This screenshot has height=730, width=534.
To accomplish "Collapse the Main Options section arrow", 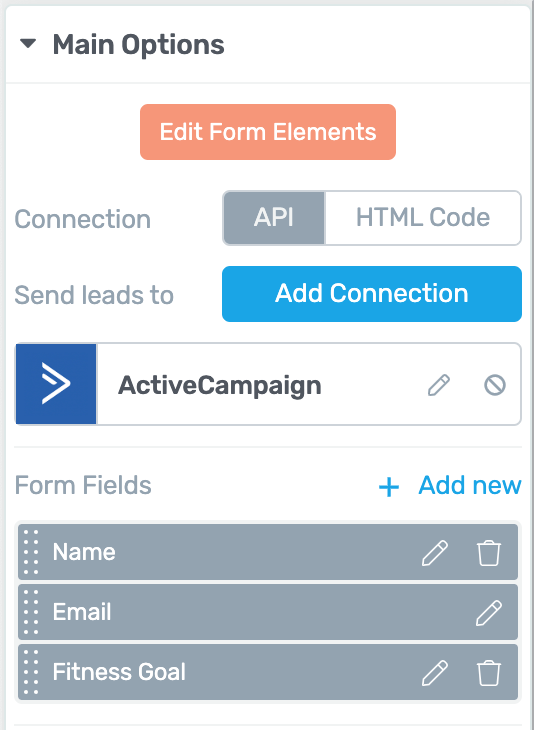I will 28,44.
